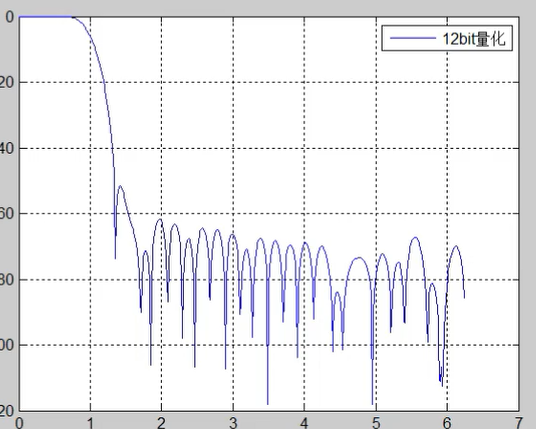Click x-axis tick label 1
Viewport: 536px width, 429px height.
[x=90, y=423]
